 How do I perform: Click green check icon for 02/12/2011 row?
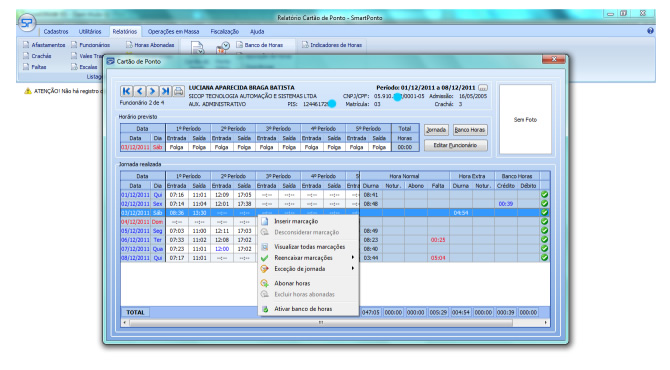tap(544, 204)
